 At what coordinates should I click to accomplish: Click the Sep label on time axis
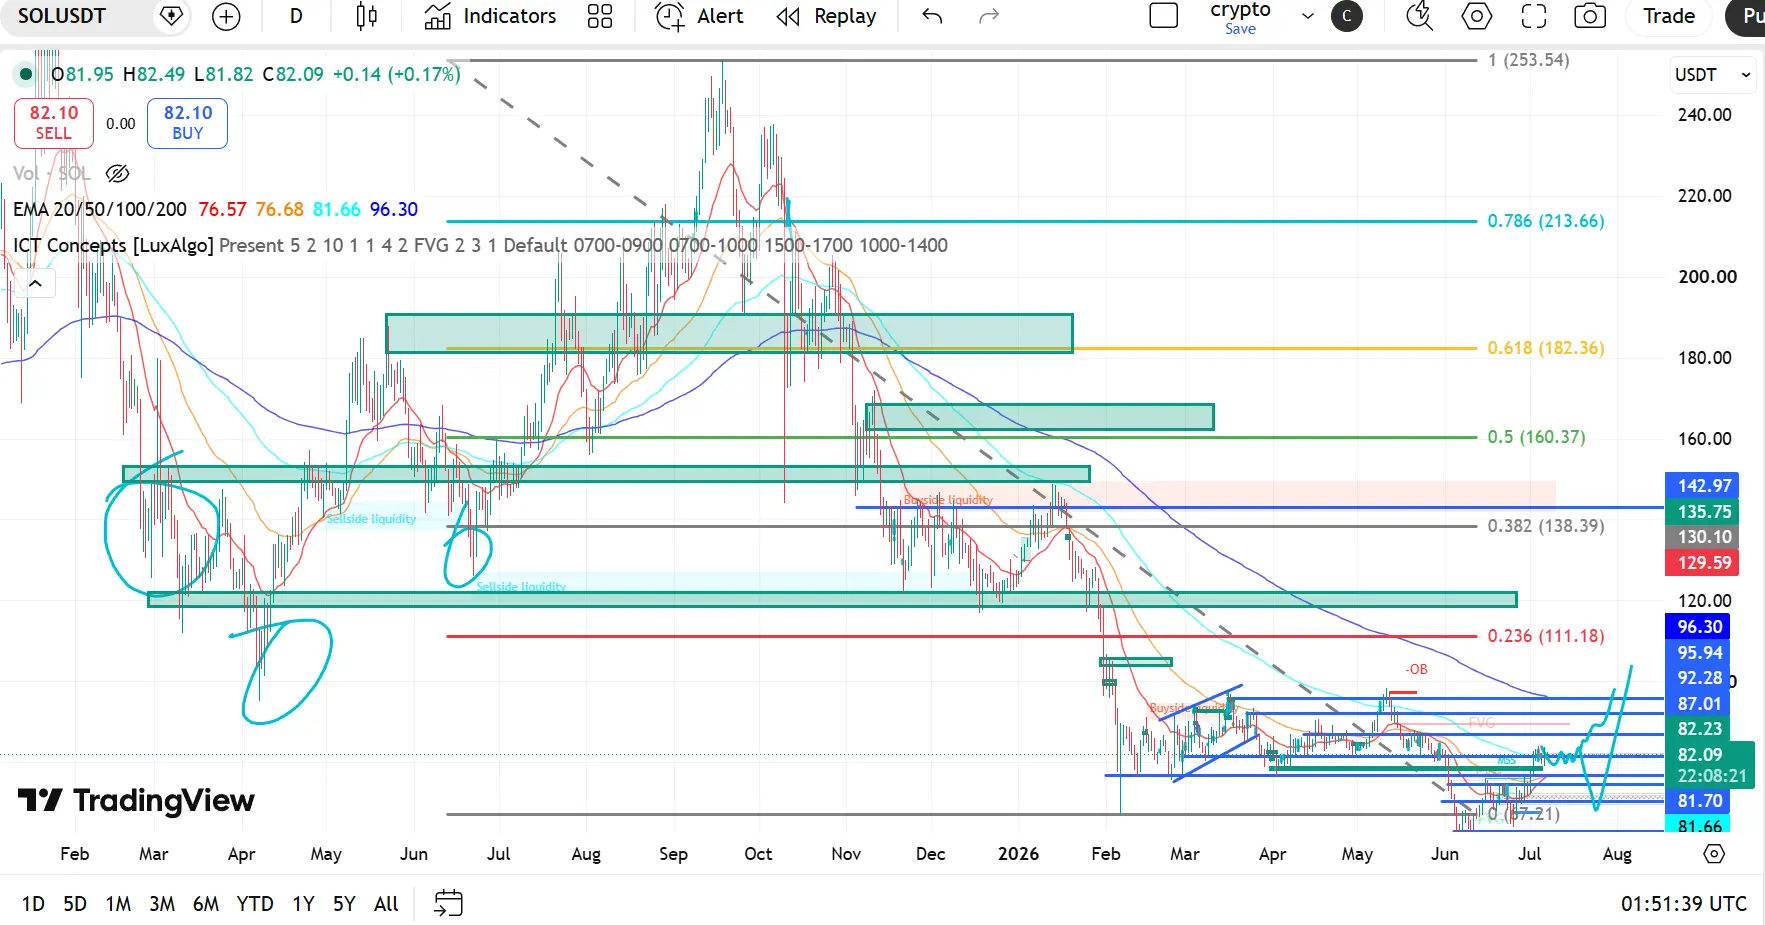click(x=673, y=854)
